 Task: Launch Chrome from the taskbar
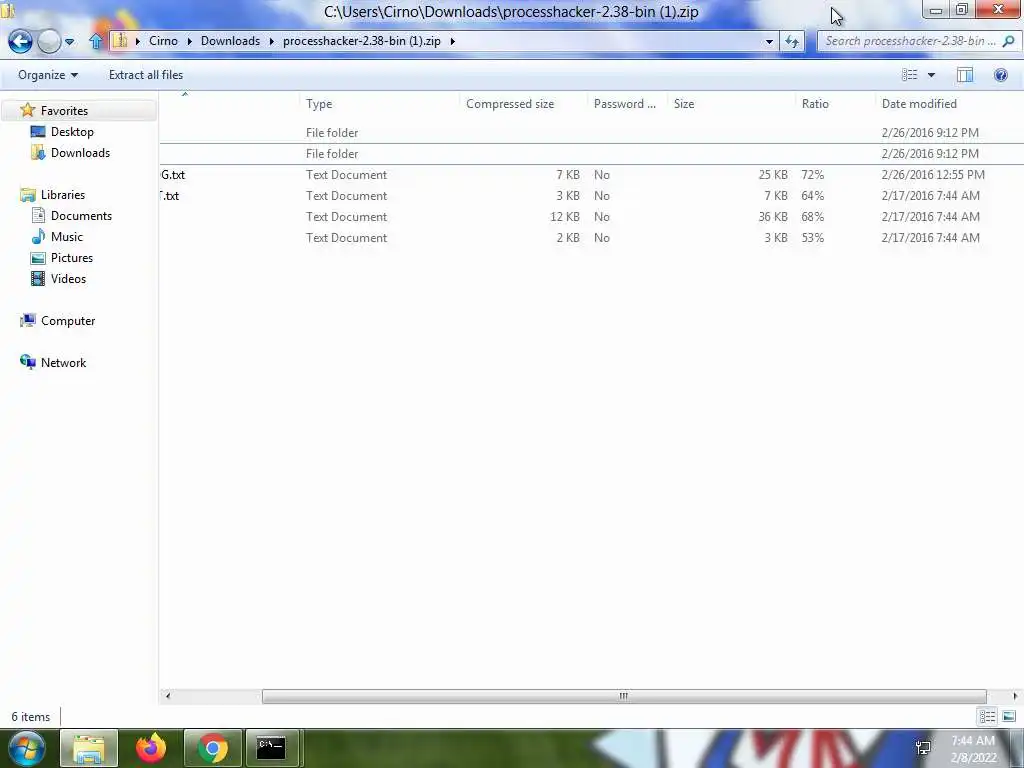pos(213,748)
